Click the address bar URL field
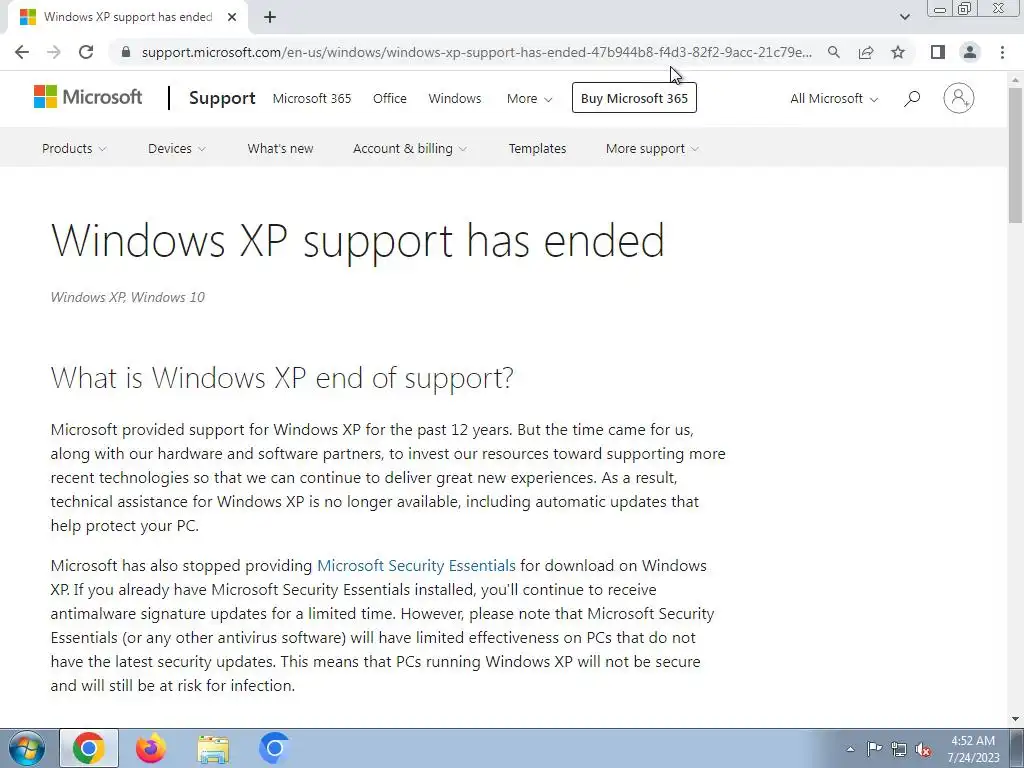This screenshot has width=1024, height=768. coord(477,52)
